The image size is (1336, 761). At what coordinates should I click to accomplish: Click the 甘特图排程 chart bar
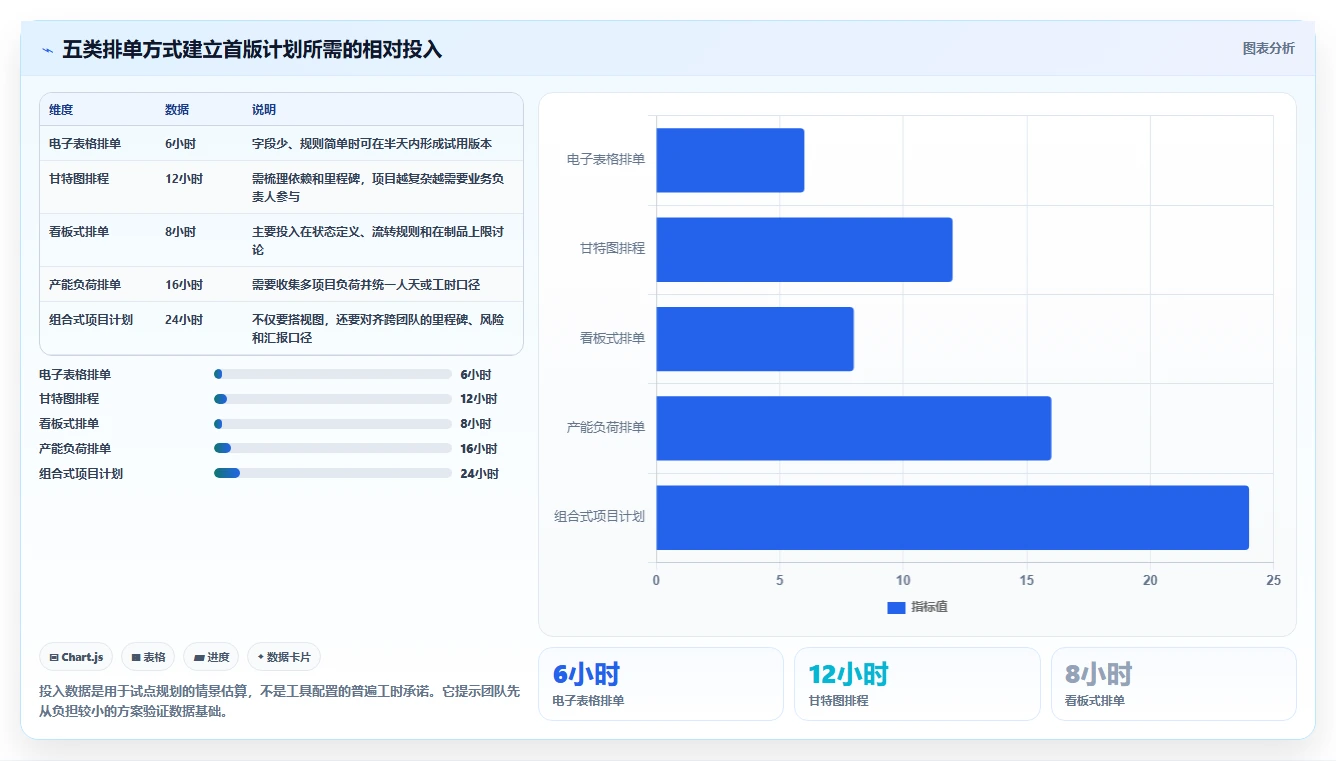point(804,249)
